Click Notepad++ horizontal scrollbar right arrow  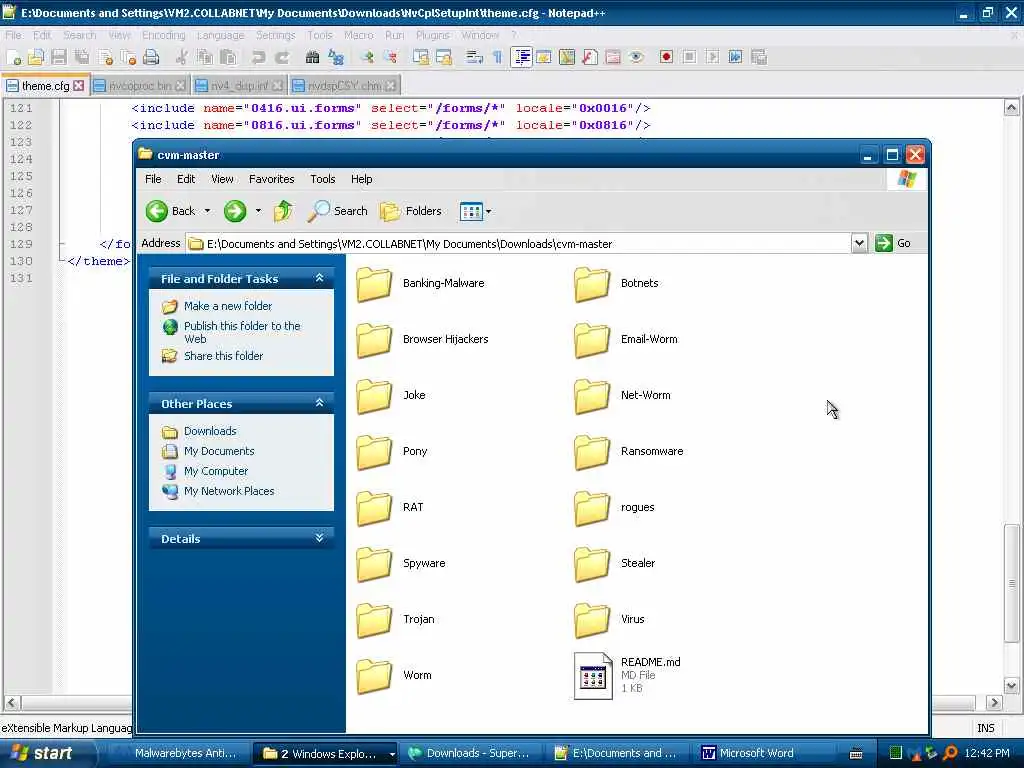pos(994,703)
